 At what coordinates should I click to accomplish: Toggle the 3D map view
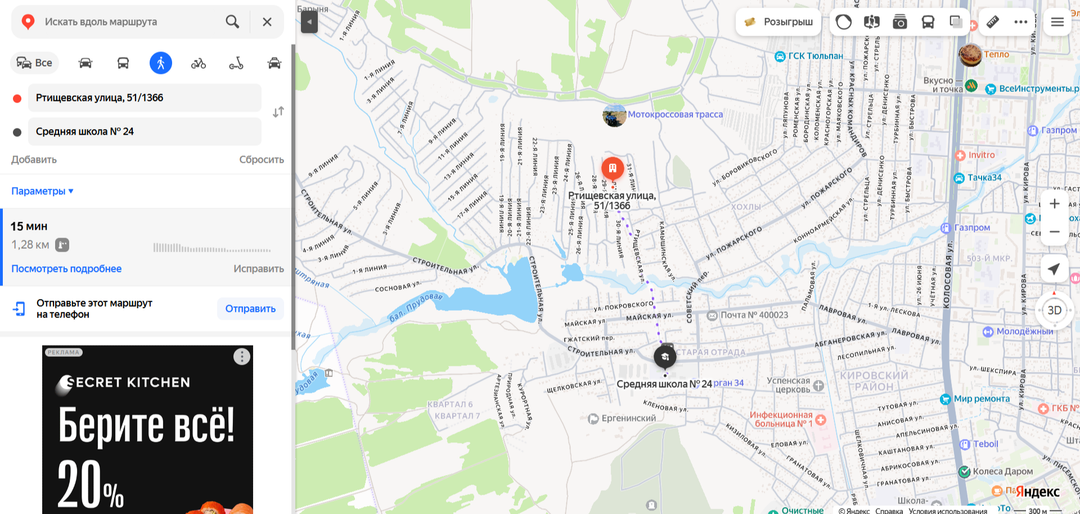1054,310
